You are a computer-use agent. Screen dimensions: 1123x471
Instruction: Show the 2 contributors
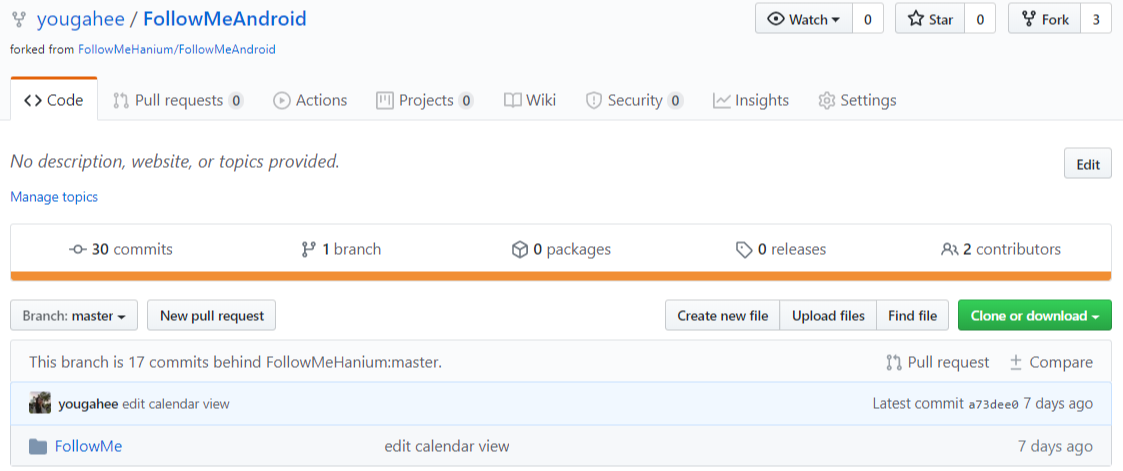click(1001, 249)
